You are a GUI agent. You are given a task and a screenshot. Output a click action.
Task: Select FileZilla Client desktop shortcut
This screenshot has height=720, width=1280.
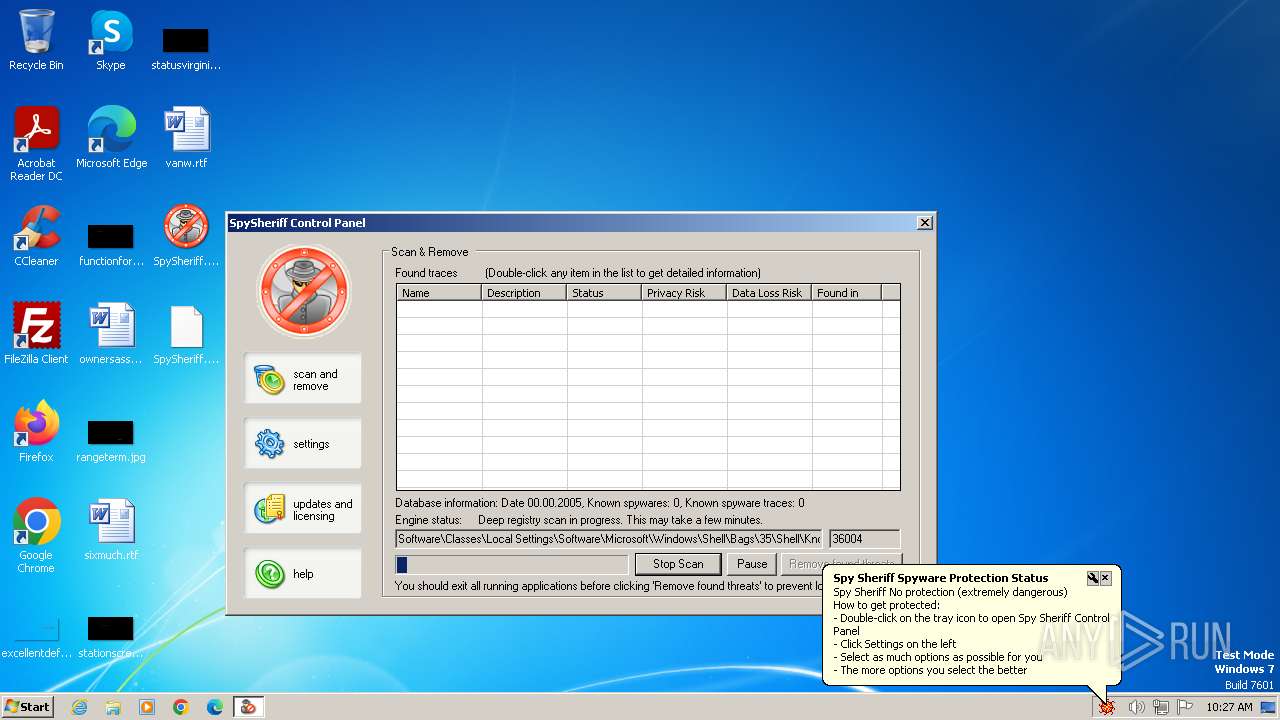[x=36, y=333]
